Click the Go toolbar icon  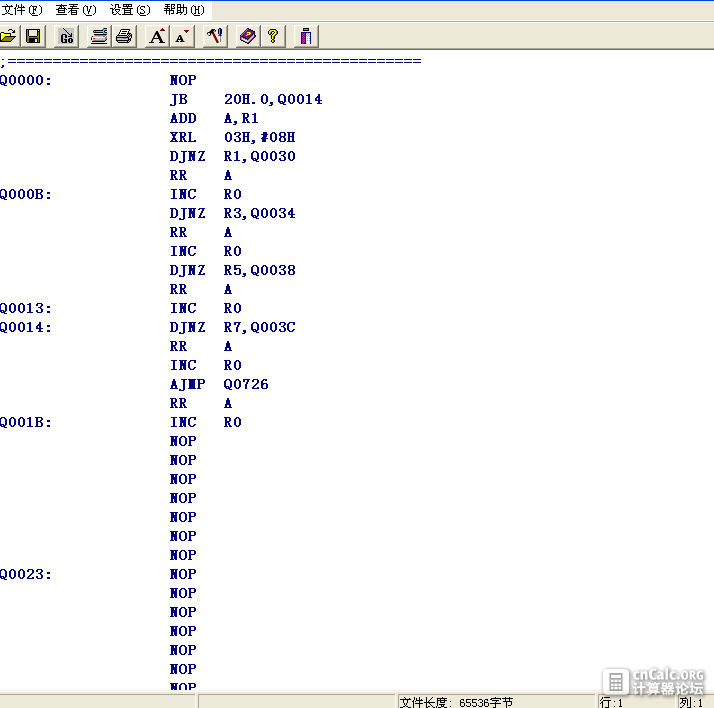(x=66, y=36)
